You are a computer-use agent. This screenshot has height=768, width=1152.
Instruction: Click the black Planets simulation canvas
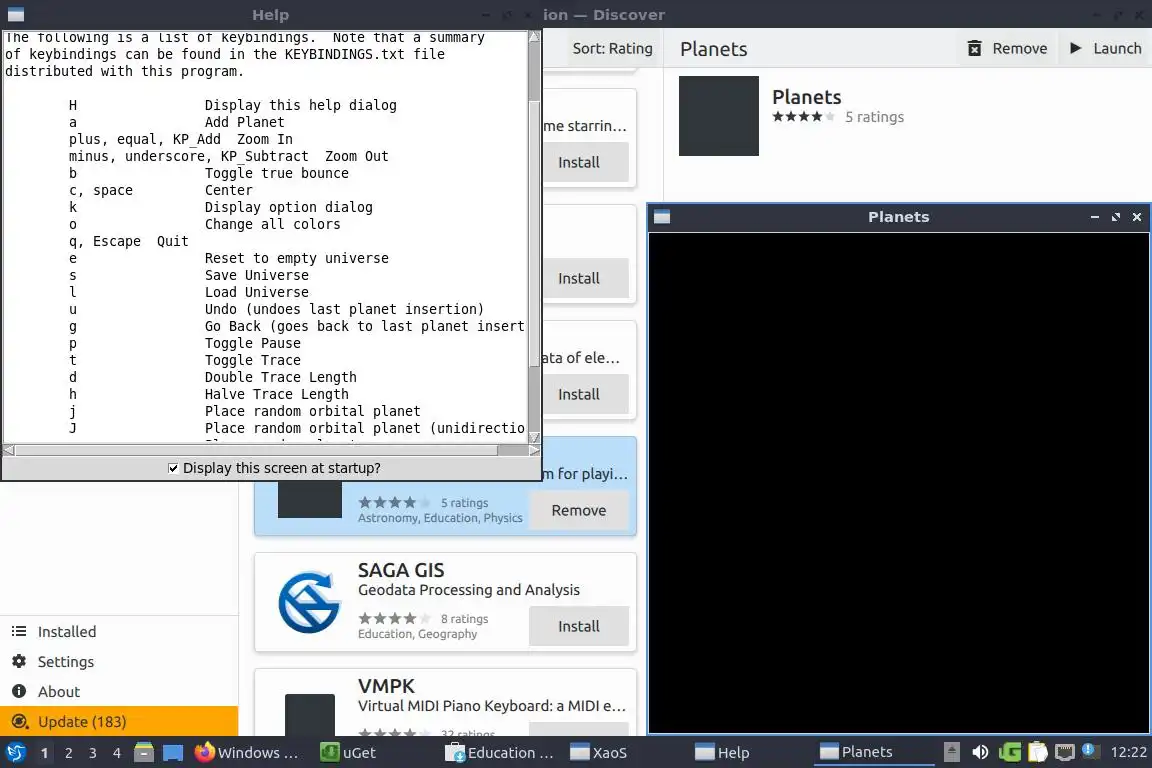899,483
